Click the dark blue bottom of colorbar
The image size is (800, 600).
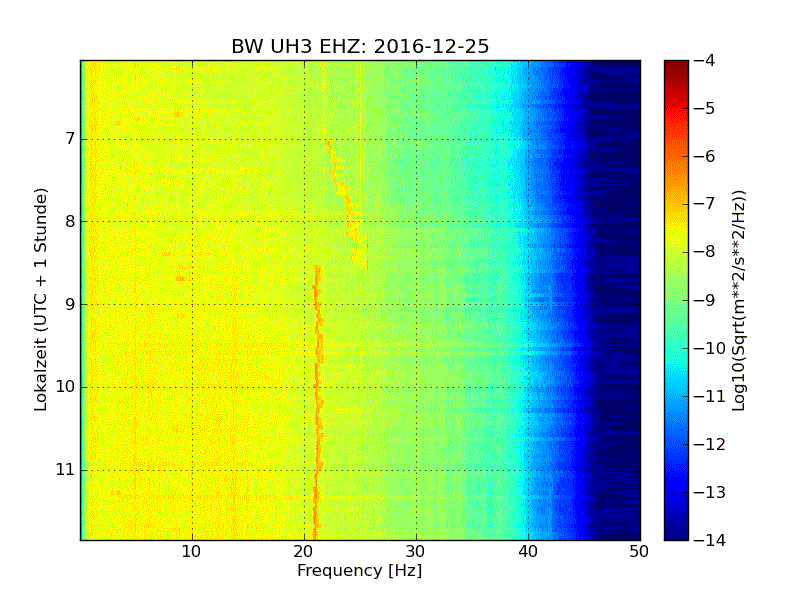click(x=676, y=533)
